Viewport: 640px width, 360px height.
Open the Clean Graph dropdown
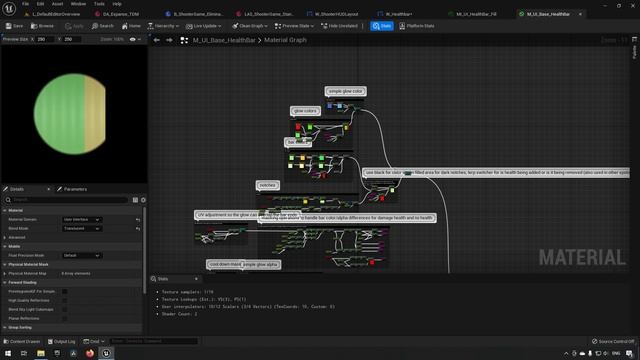pyautogui.click(x=250, y=26)
